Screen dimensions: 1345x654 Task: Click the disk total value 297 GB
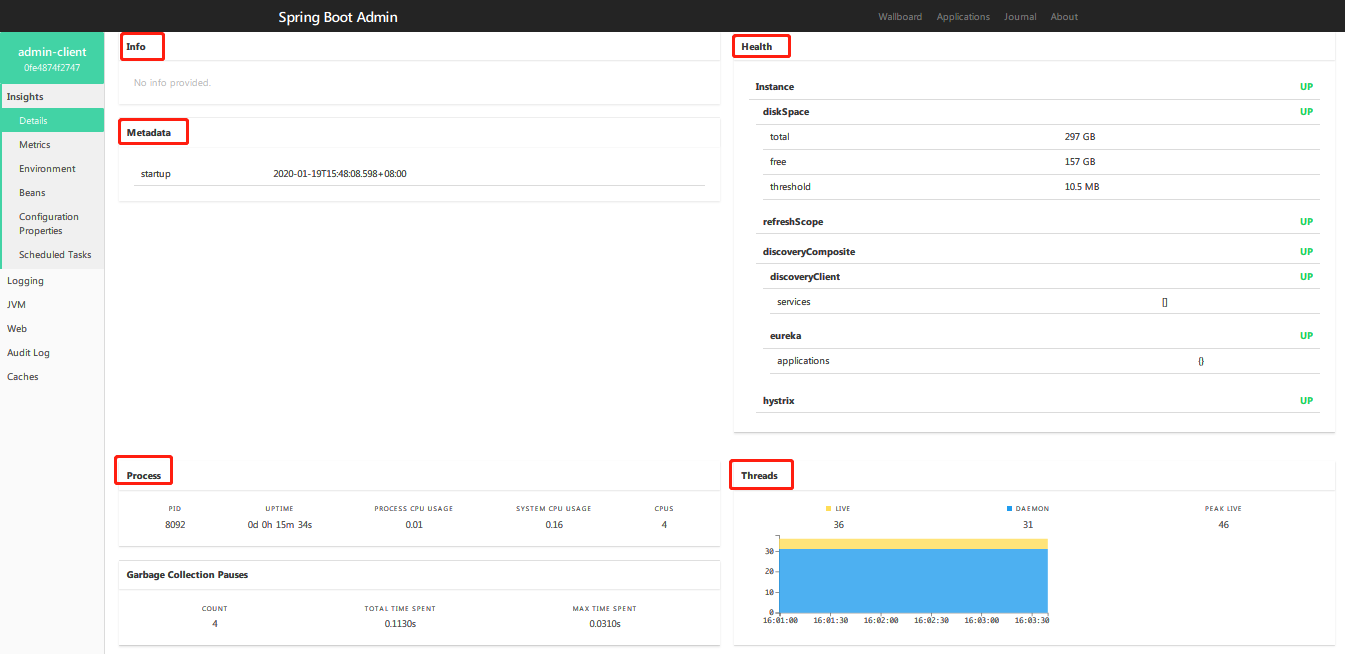[1080, 137]
